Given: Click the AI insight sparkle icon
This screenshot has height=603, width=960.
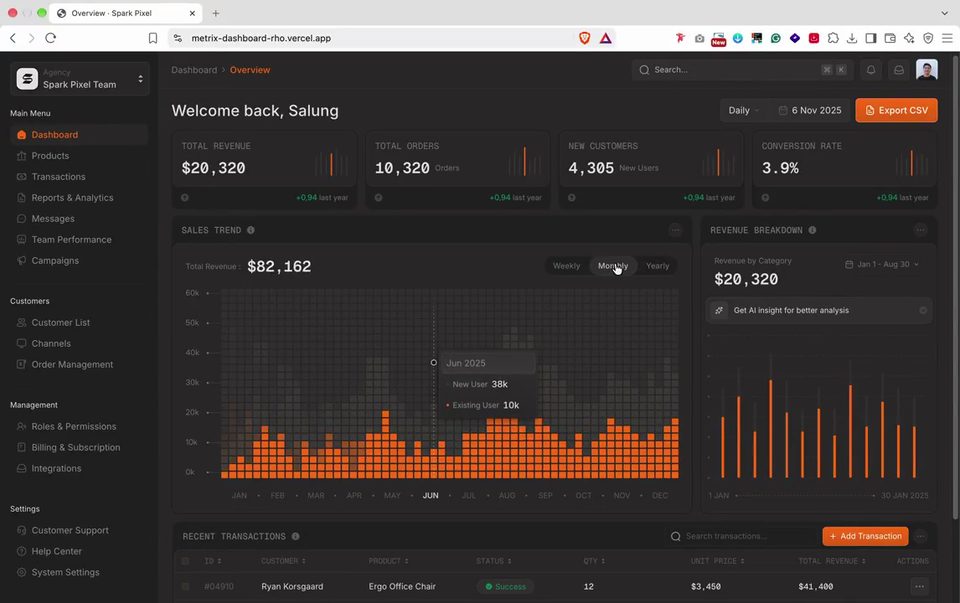Looking at the screenshot, I should 719,310.
